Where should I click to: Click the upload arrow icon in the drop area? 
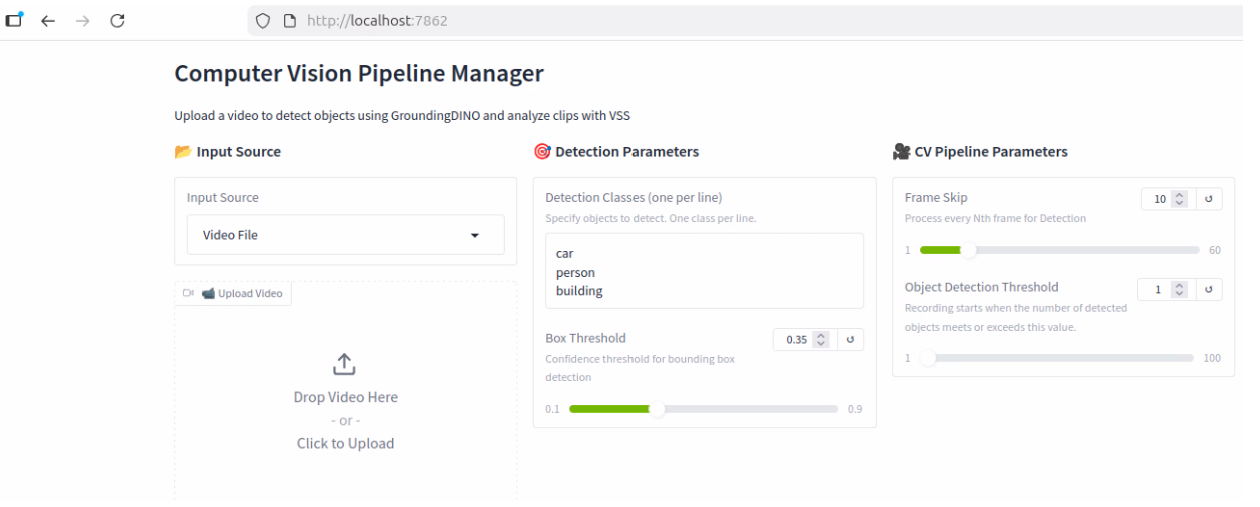344,364
